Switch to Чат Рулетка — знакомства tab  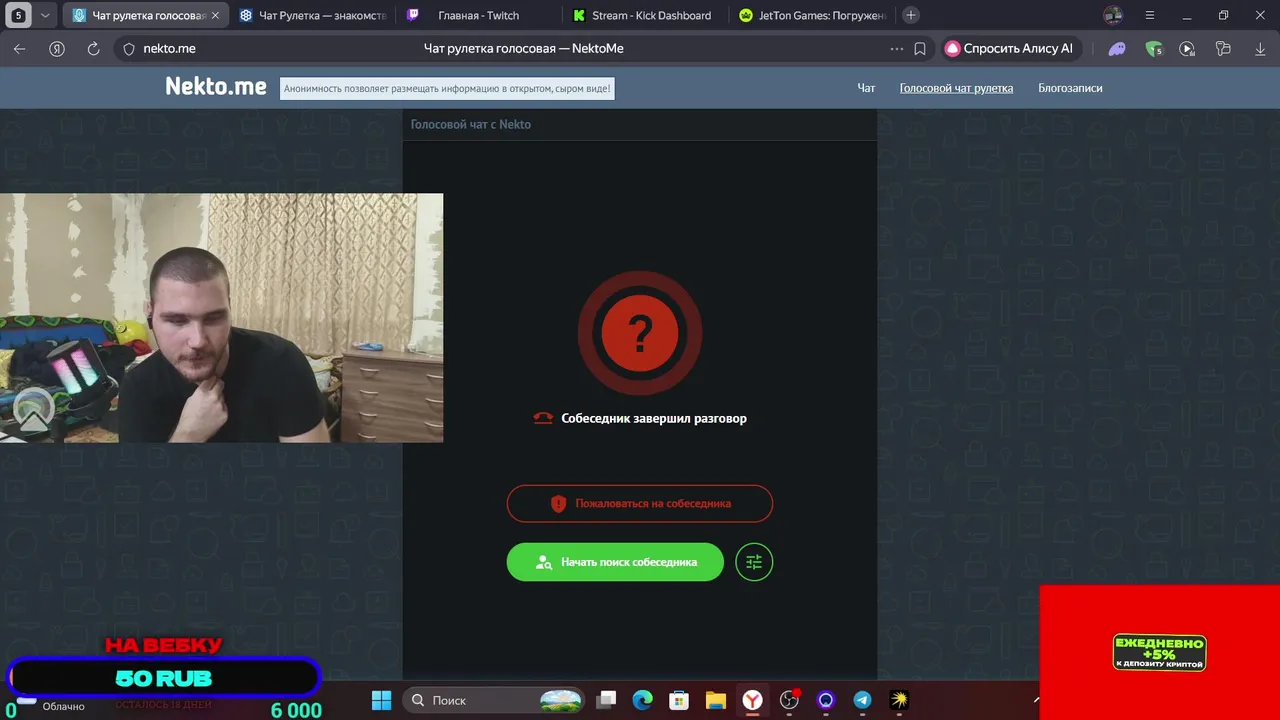point(311,15)
